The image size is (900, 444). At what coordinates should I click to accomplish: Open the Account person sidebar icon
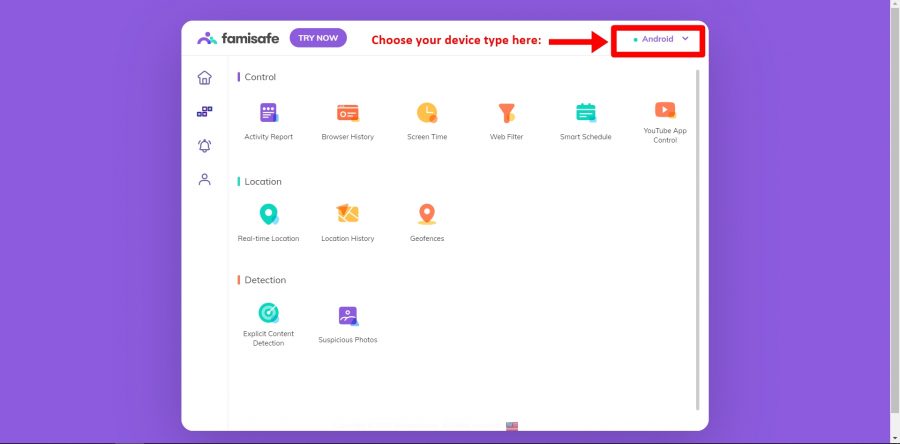point(204,180)
